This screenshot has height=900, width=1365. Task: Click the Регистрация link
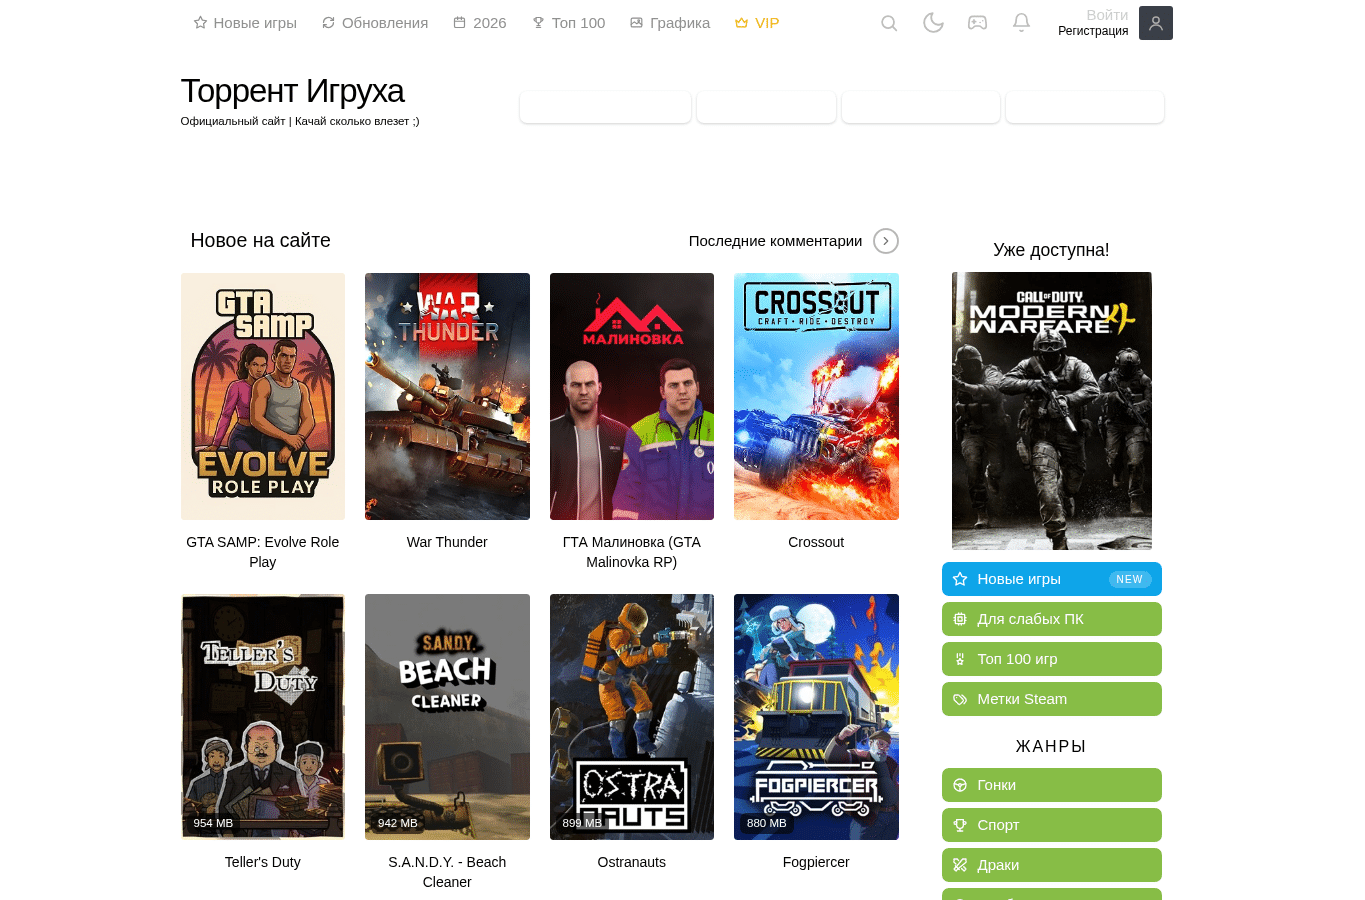coord(1093,31)
